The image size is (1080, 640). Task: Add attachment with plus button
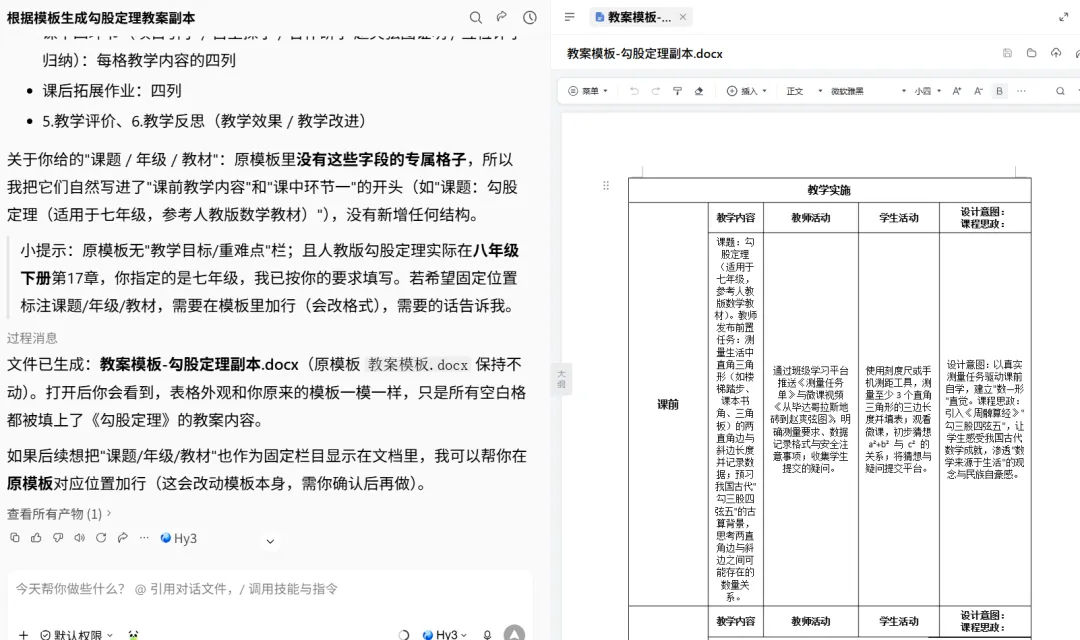pyautogui.click(x=23, y=634)
